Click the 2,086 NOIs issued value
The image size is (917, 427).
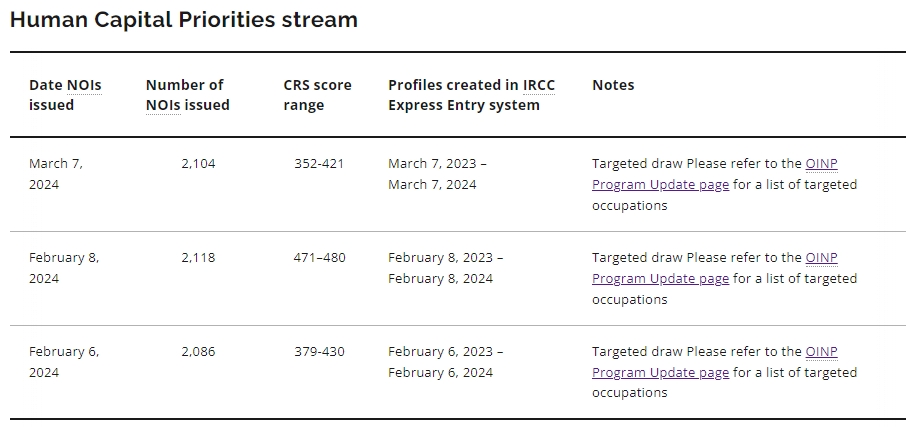pyautogui.click(x=198, y=351)
